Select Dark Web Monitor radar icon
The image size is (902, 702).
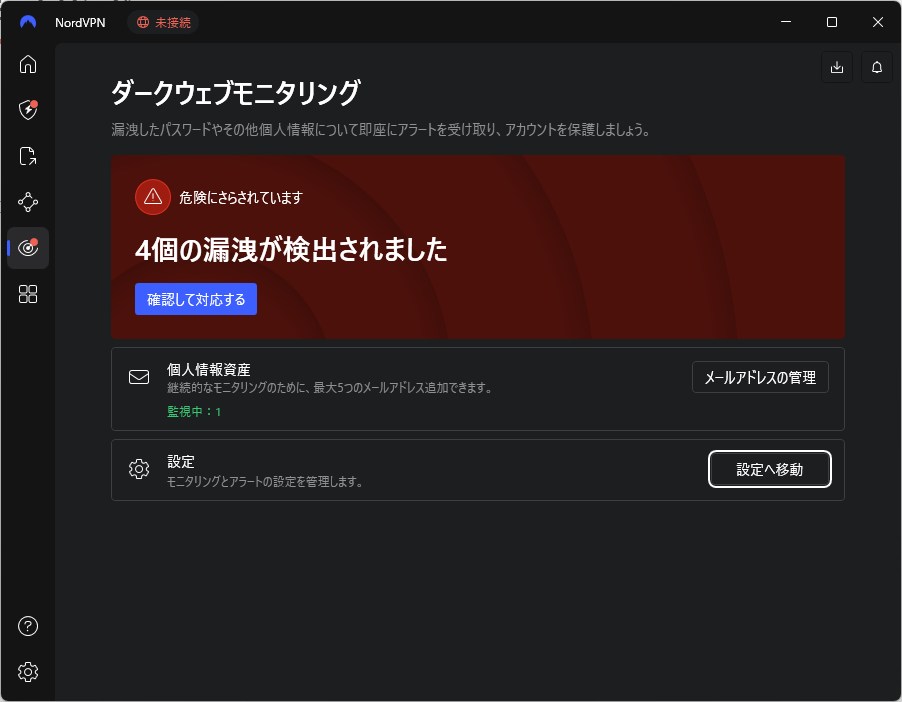[28, 248]
